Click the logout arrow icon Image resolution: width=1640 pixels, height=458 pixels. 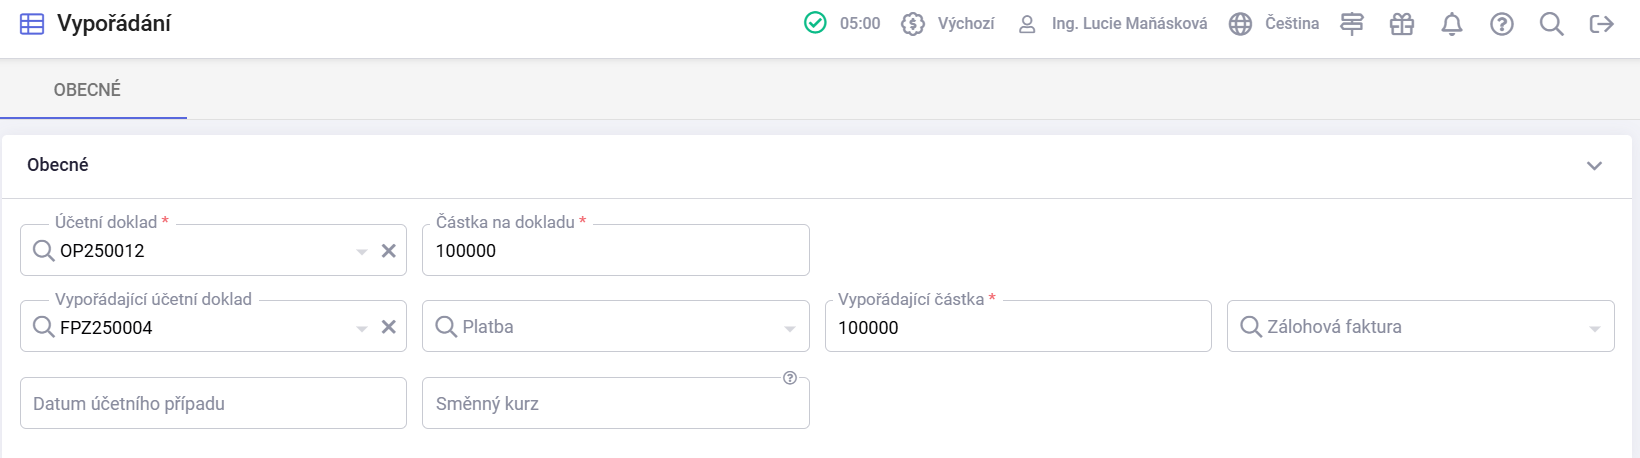coord(1602,24)
